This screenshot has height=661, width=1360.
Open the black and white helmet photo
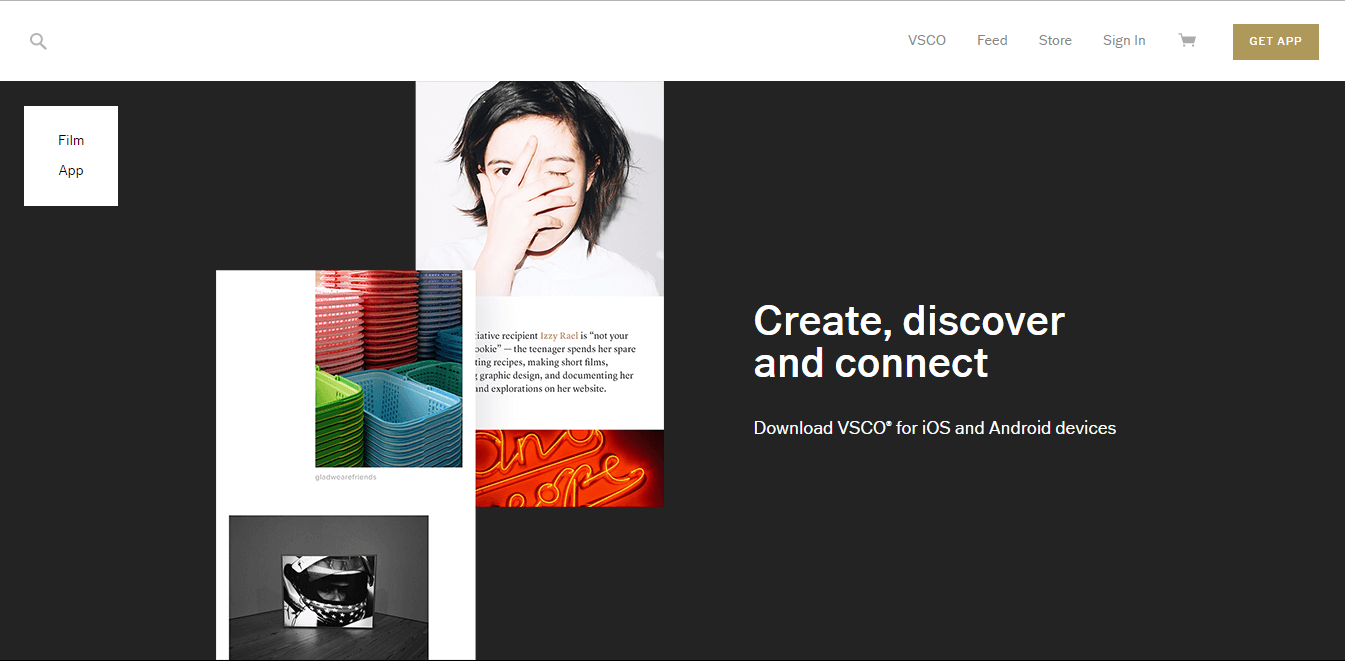(329, 587)
